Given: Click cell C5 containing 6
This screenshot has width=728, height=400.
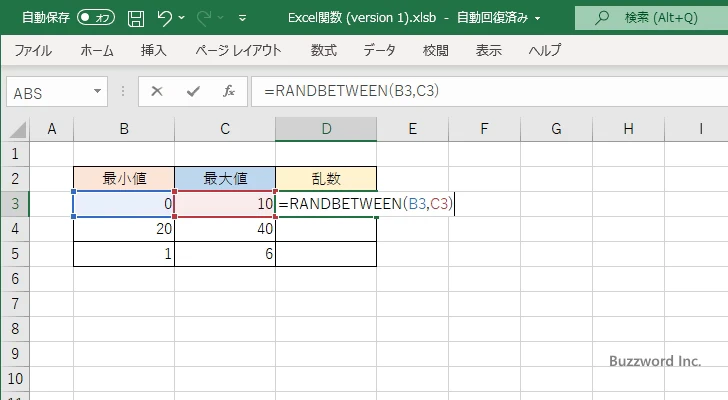Looking at the screenshot, I should (225, 254).
